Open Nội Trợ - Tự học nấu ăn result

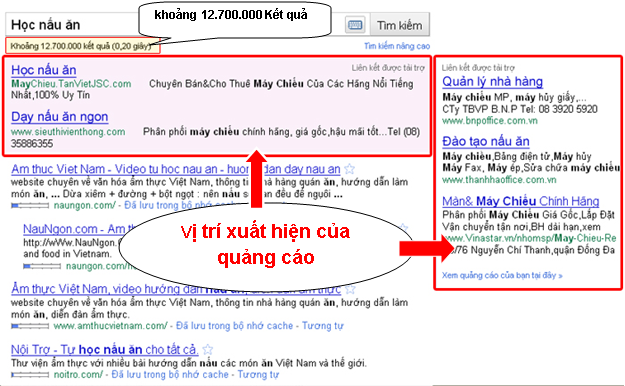(x=104, y=350)
